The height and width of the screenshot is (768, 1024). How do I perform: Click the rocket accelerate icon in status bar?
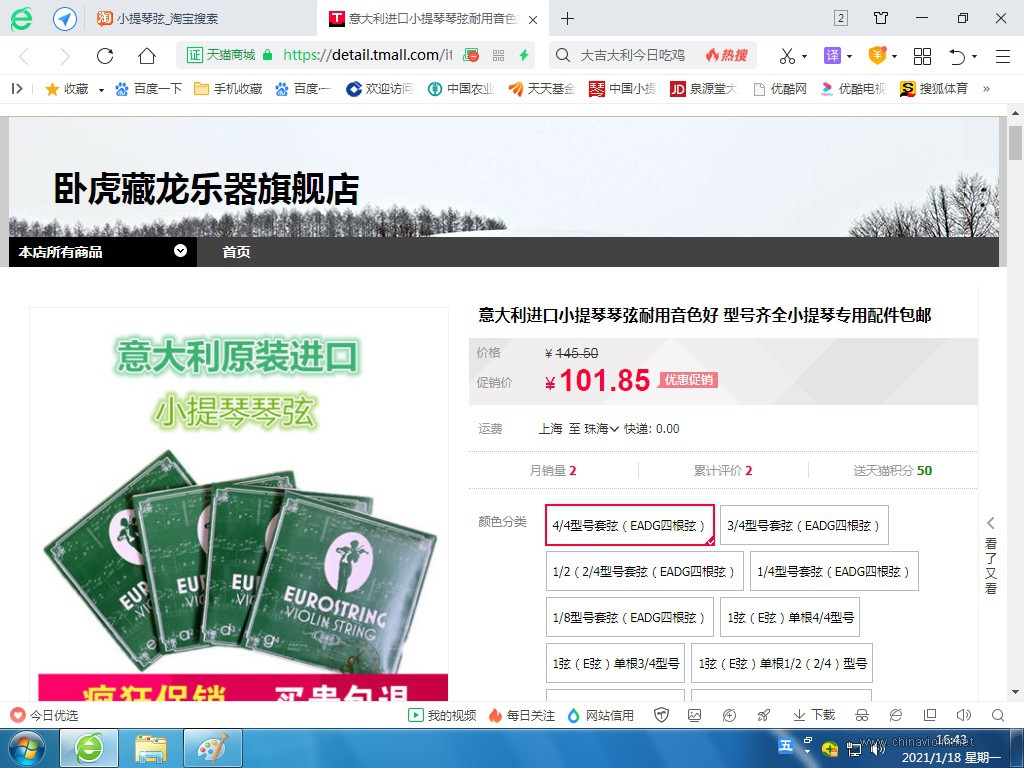(x=763, y=715)
